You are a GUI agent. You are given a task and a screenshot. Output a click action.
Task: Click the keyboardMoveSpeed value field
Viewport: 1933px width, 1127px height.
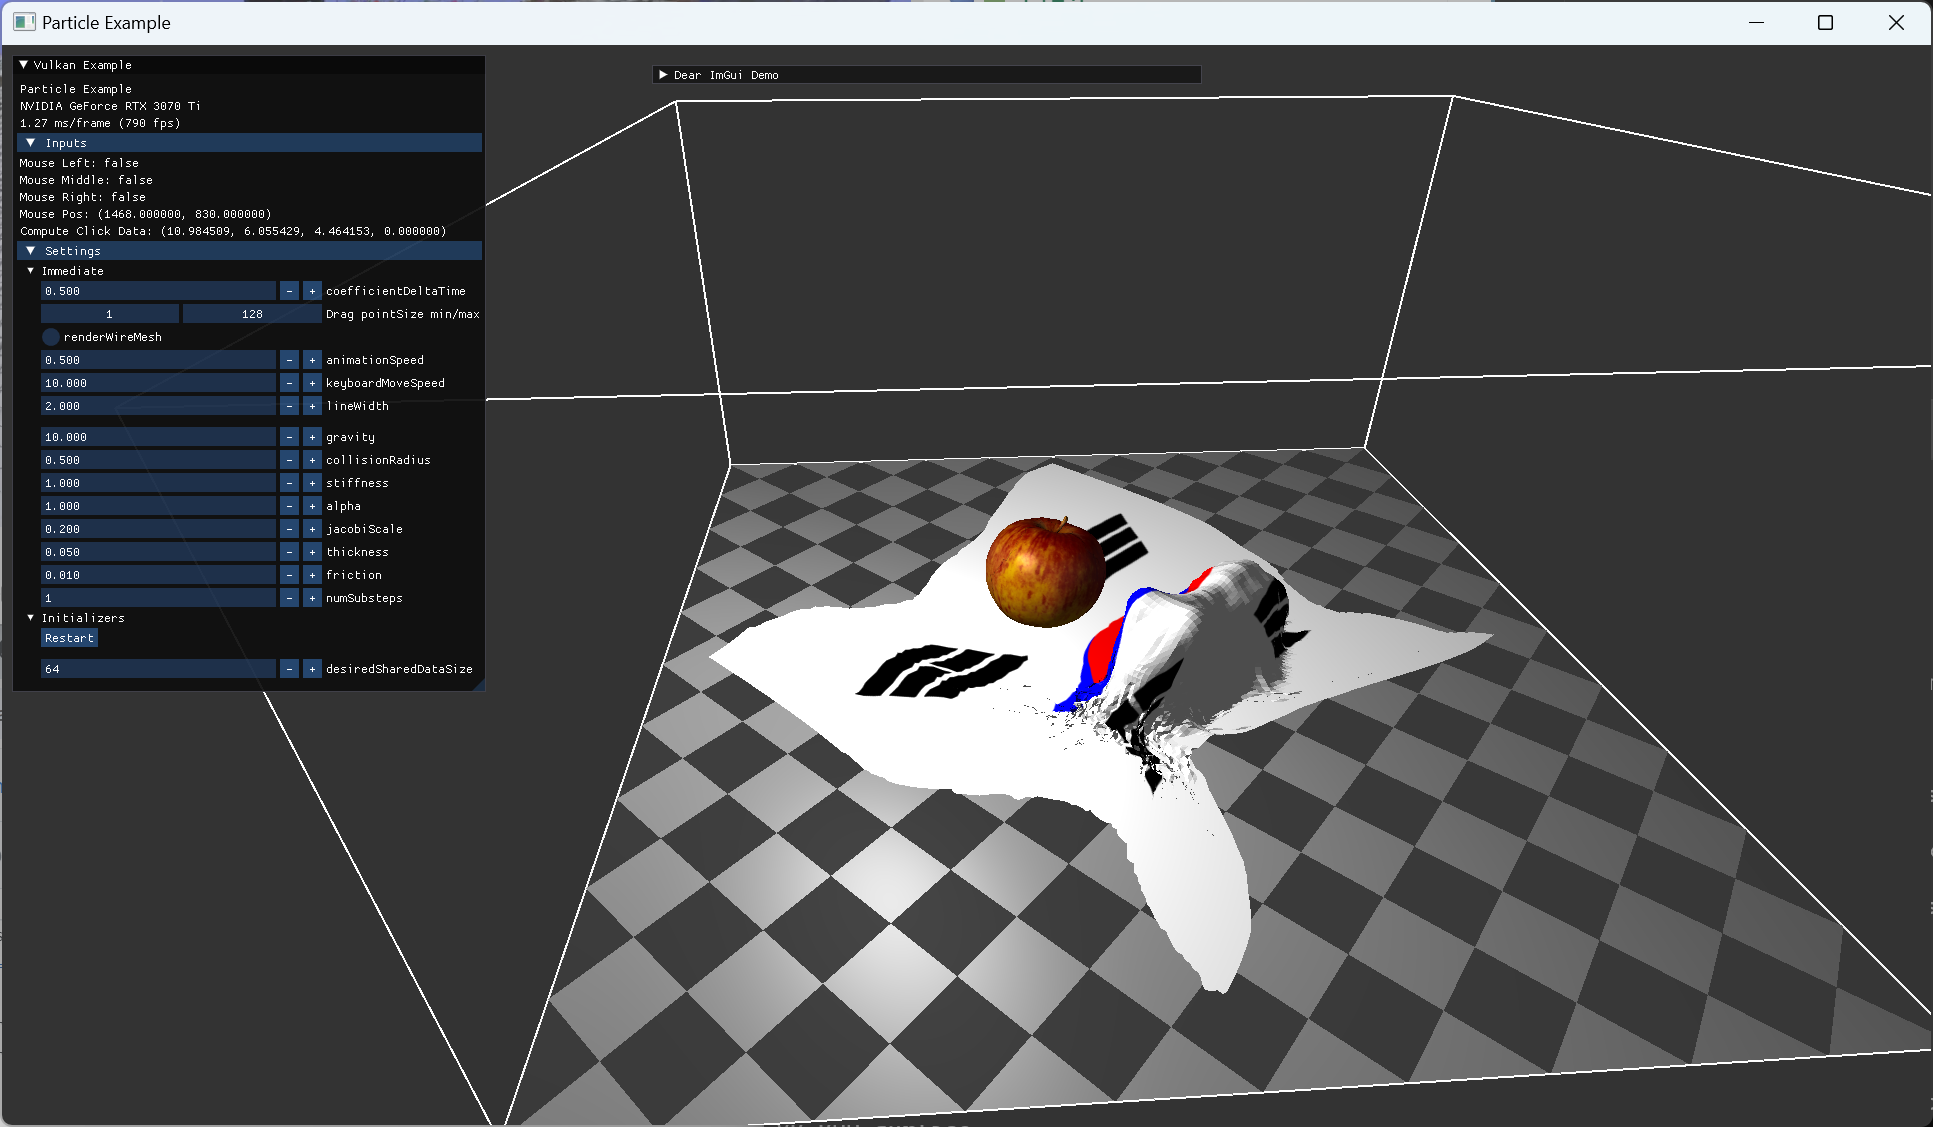tap(158, 383)
